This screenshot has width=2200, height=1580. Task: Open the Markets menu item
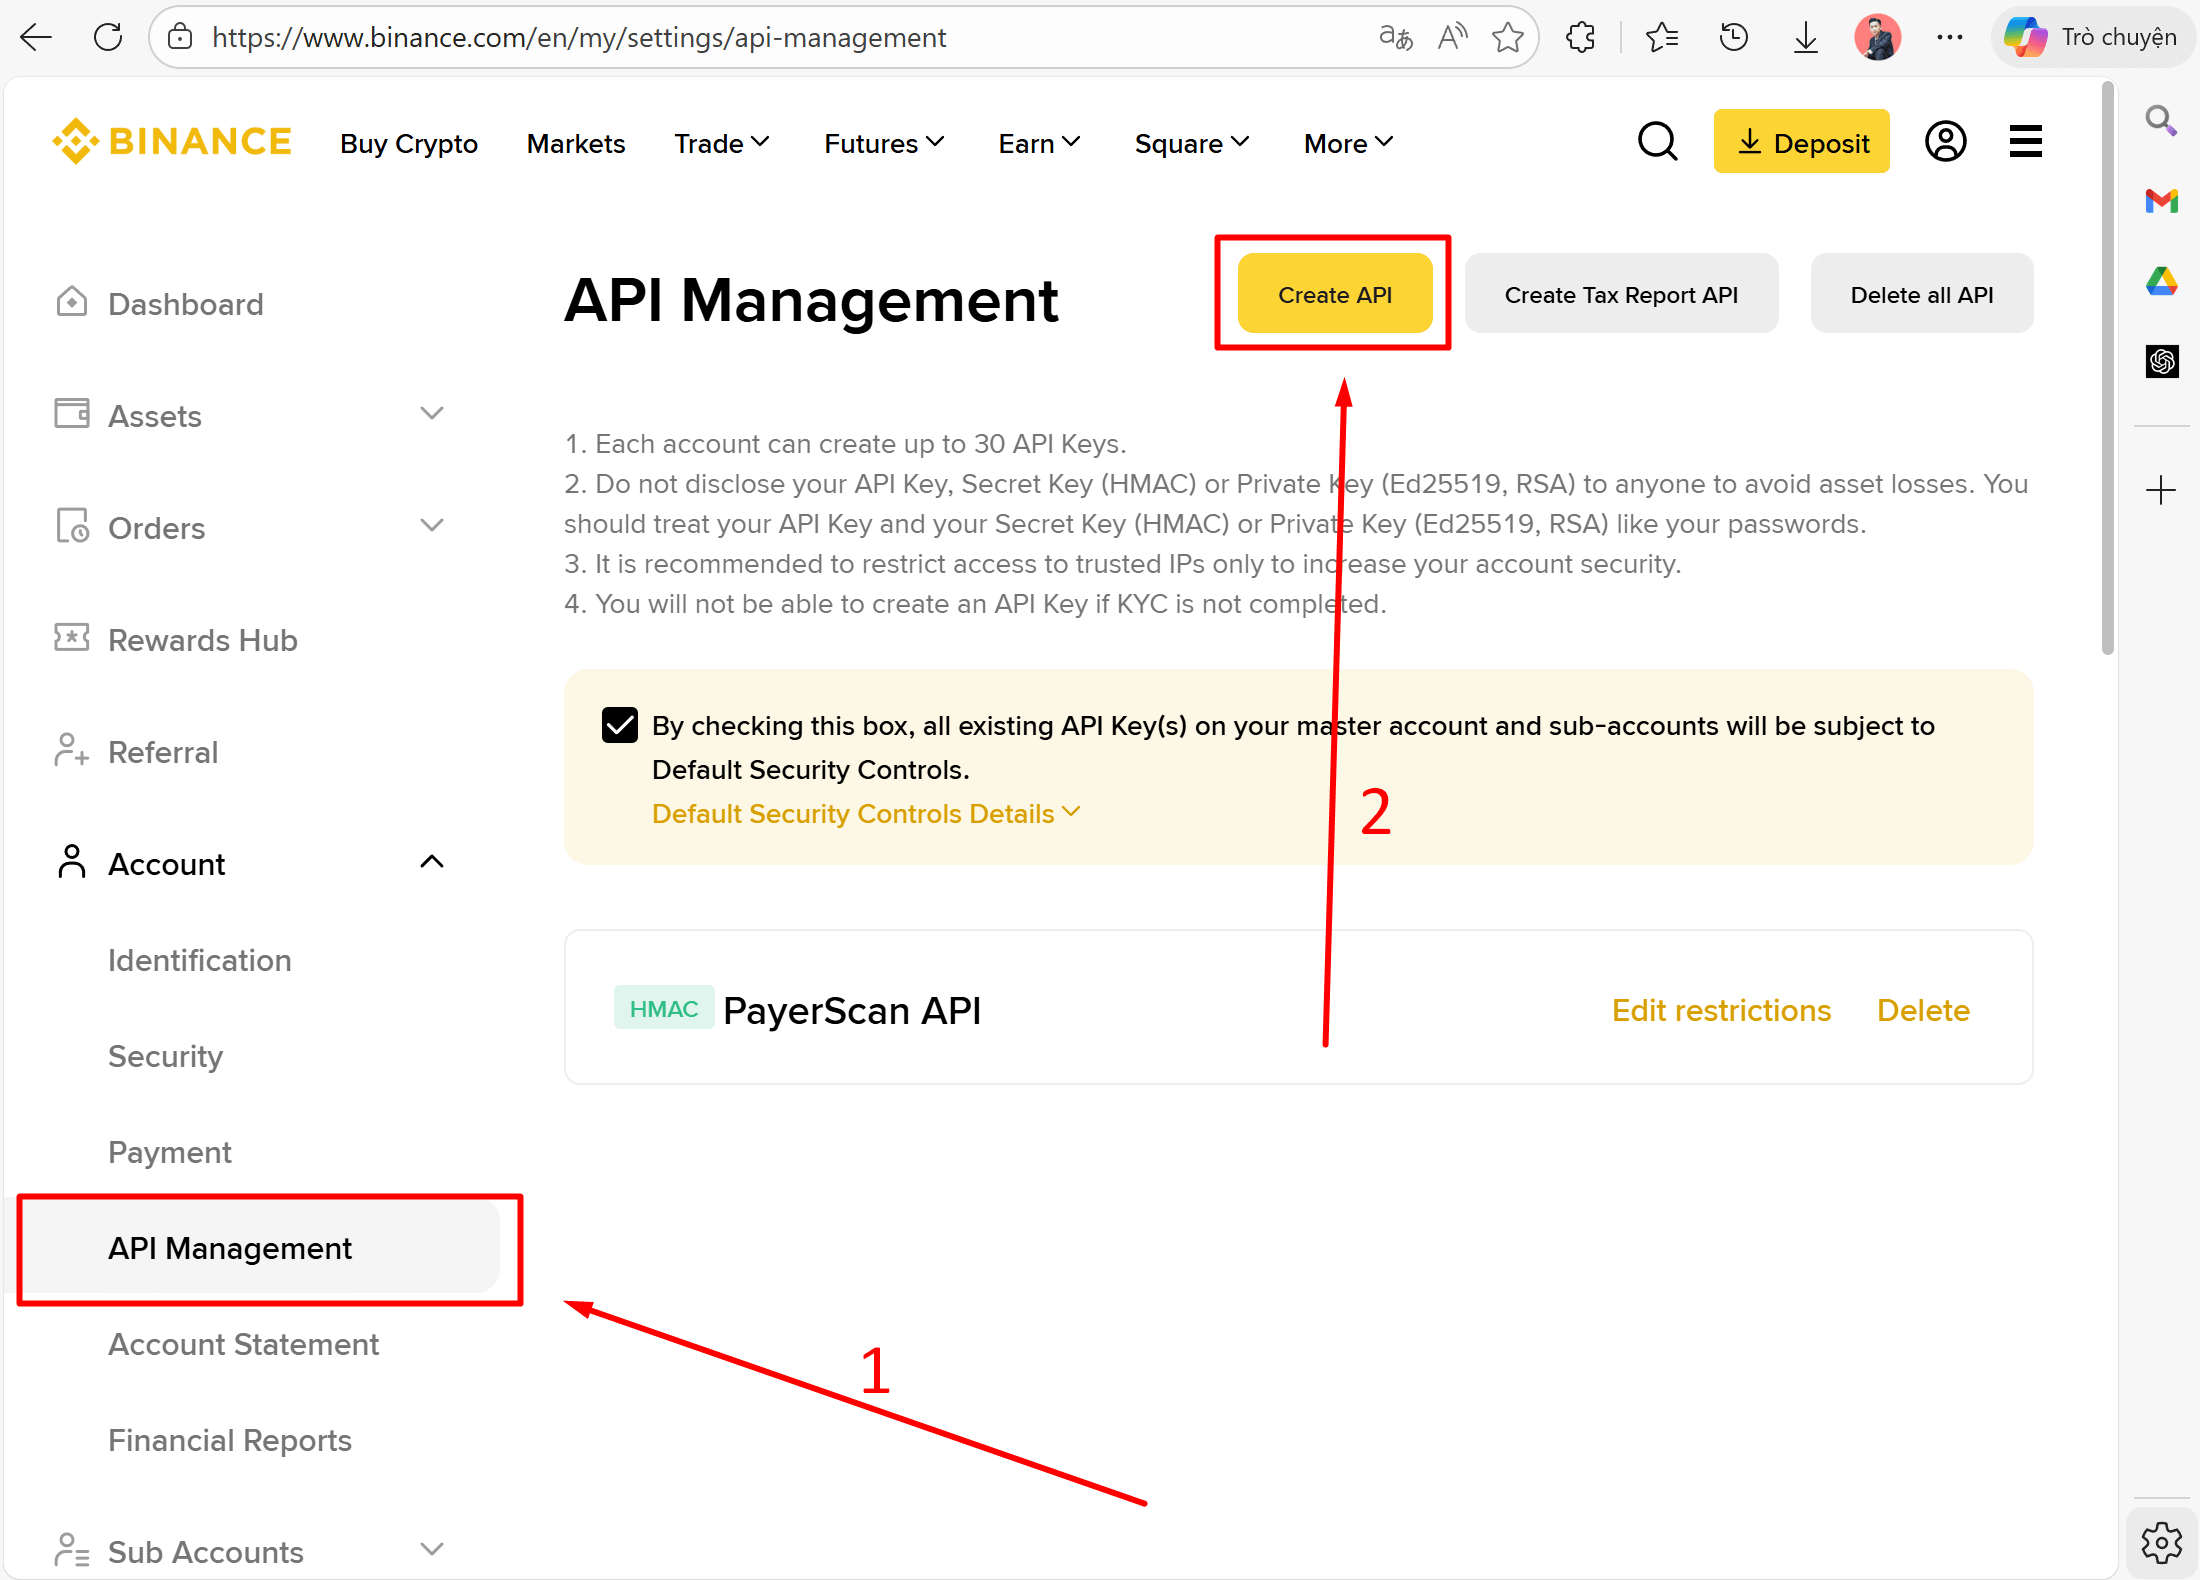[575, 143]
